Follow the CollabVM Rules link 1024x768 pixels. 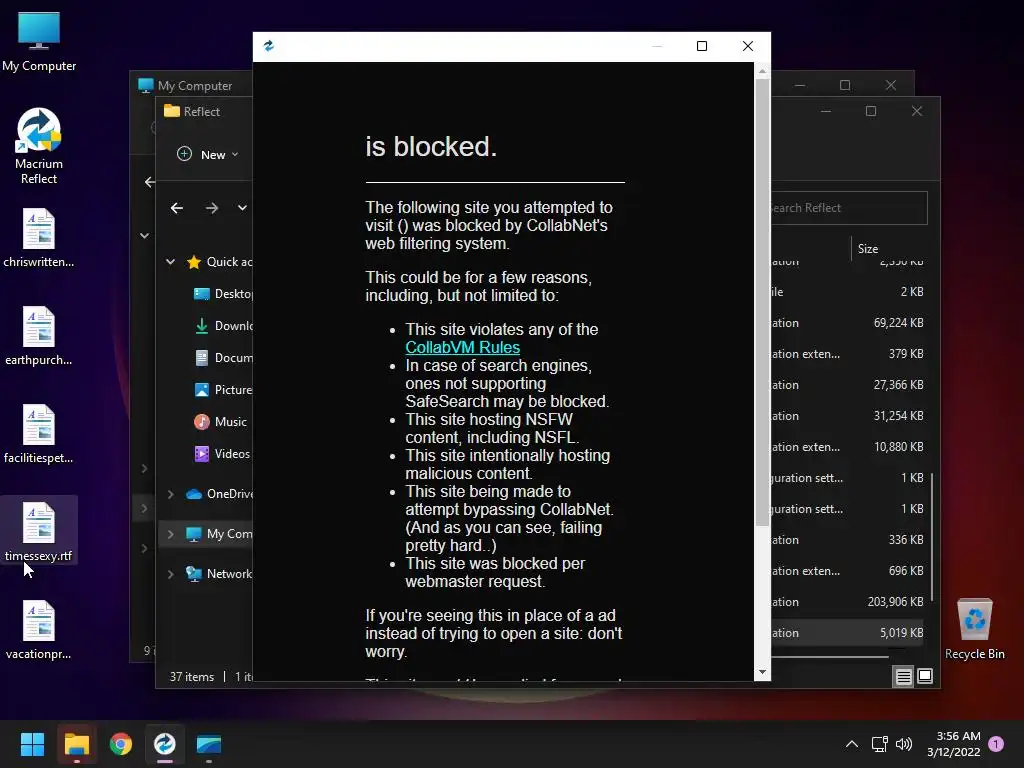462,347
